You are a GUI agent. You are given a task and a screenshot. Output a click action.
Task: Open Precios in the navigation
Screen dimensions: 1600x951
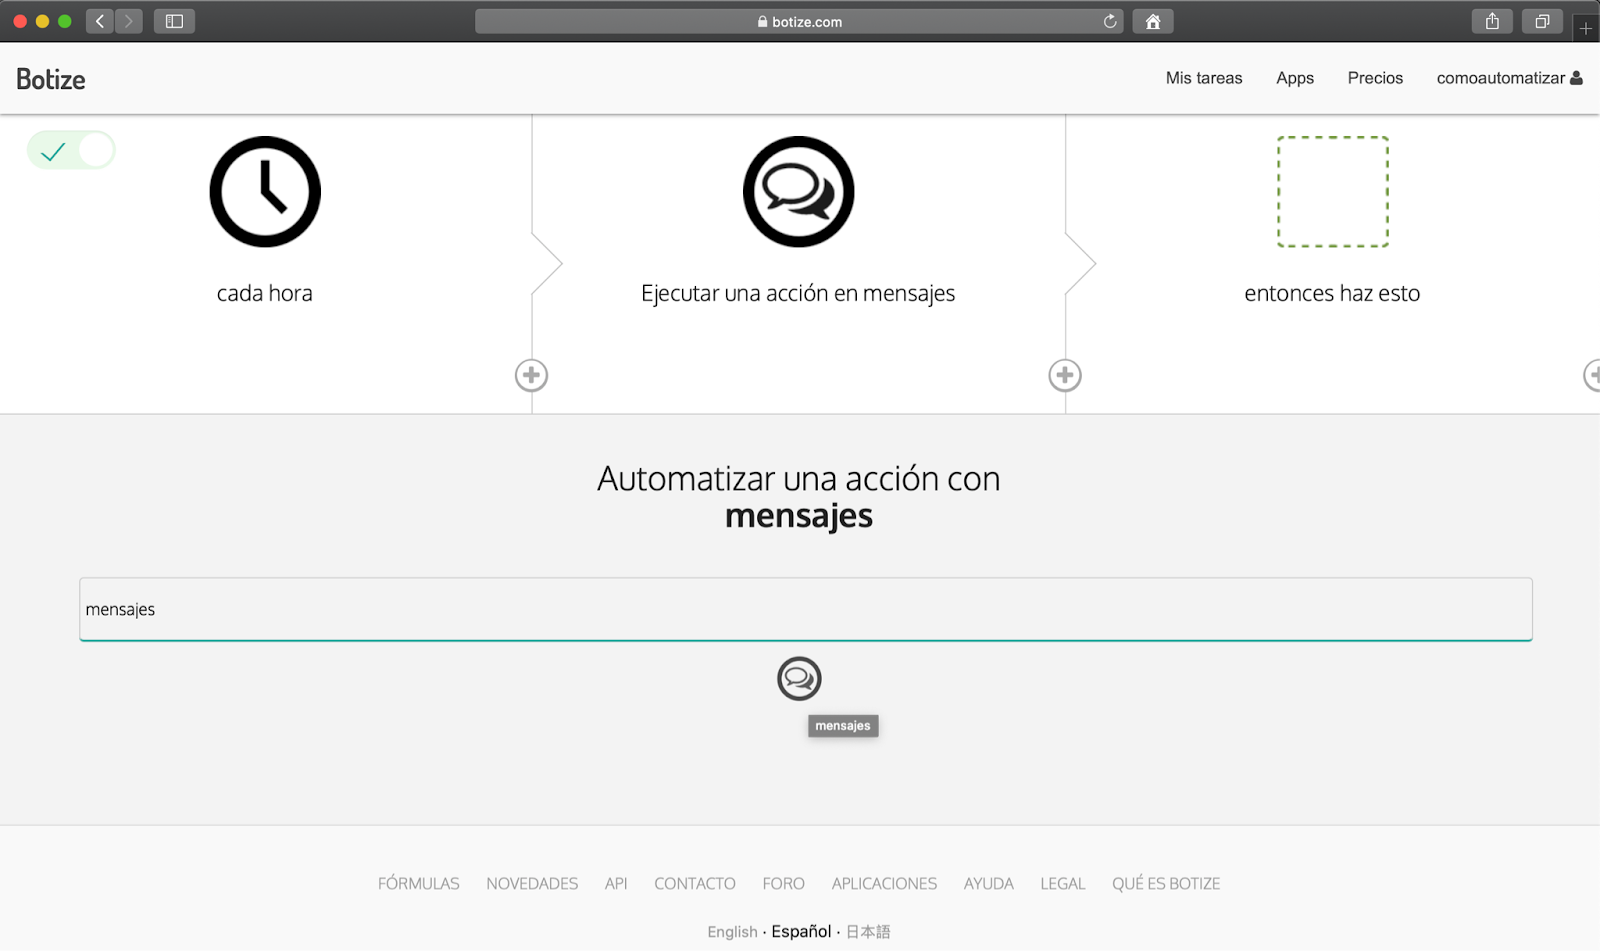click(1375, 78)
